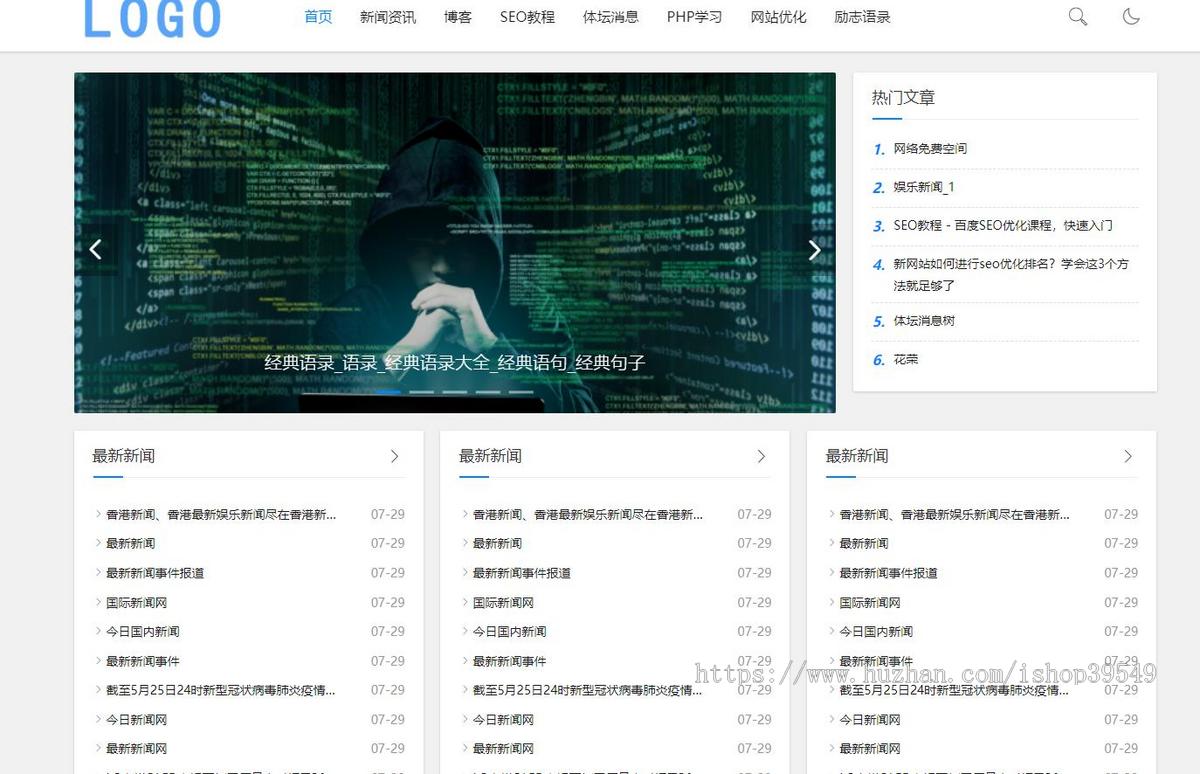Open hot article 娱乐新闻_1

pyautogui.click(x=924, y=187)
